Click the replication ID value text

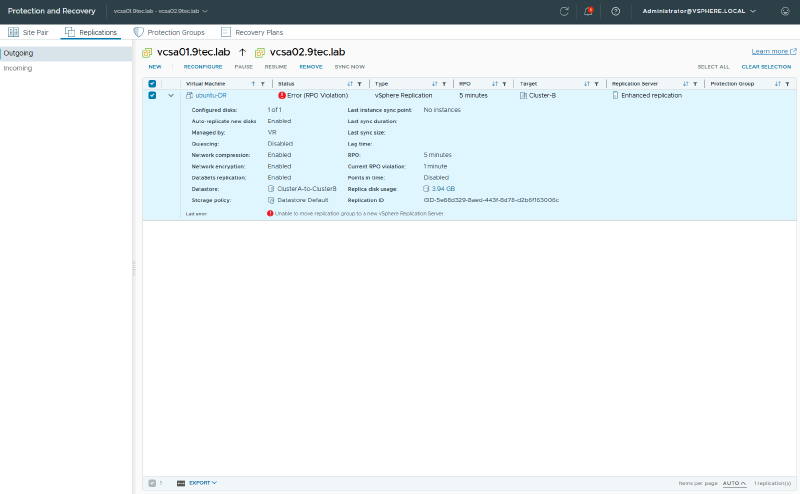(x=491, y=200)
